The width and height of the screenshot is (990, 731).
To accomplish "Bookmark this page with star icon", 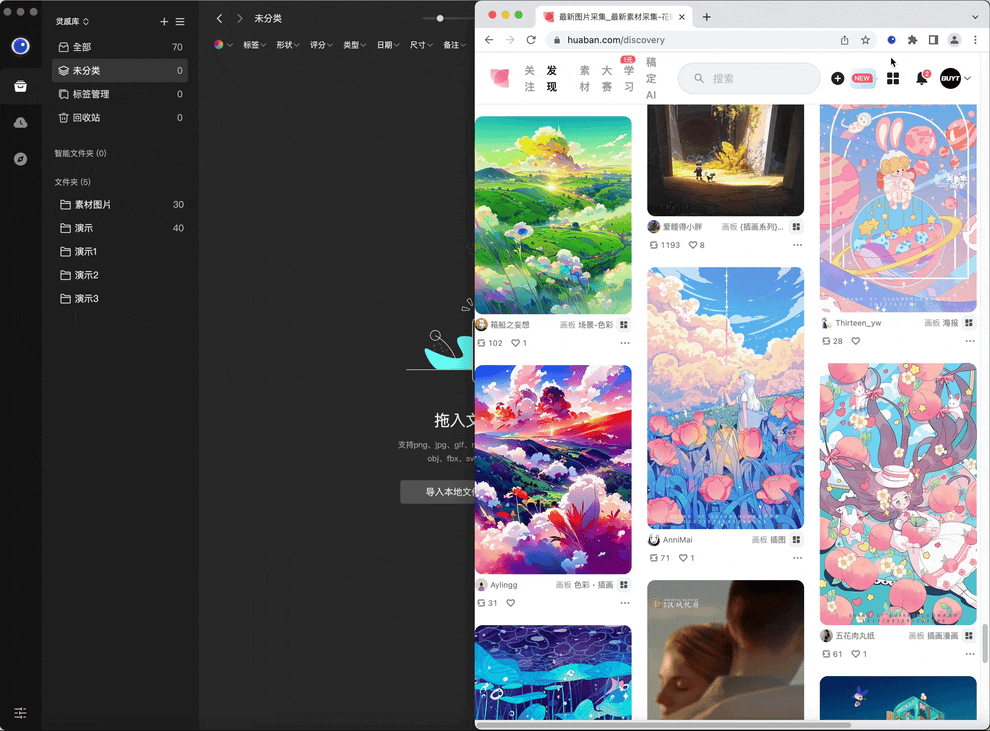I will 865,40.
